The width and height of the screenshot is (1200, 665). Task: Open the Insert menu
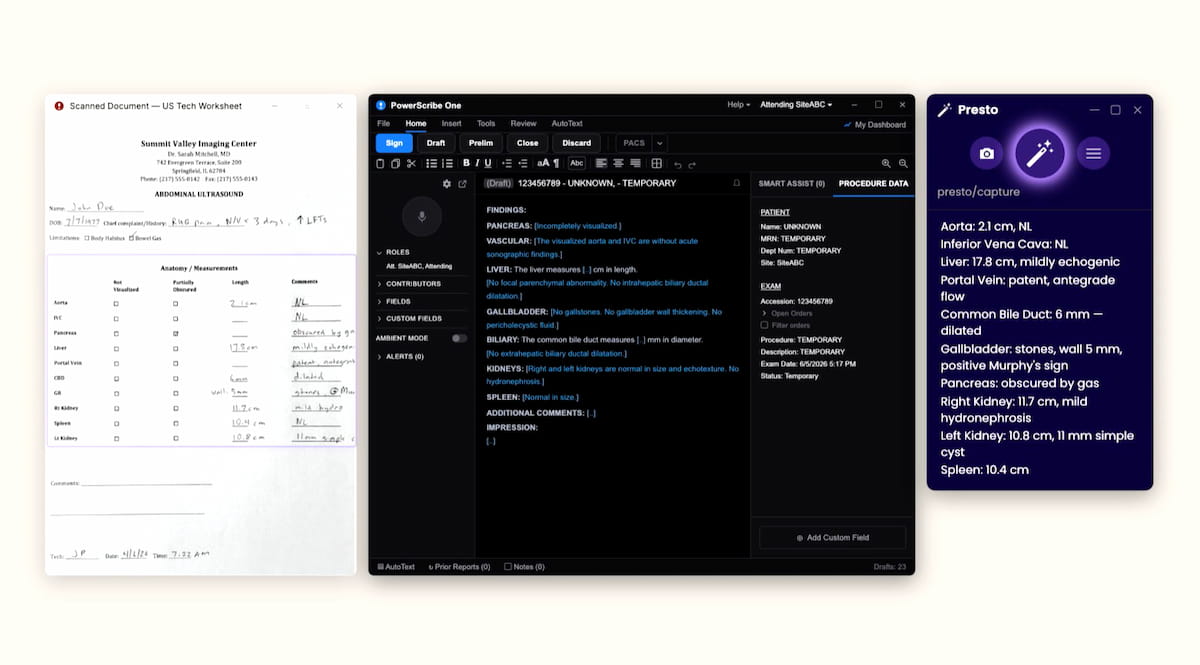tap(451, 124)
